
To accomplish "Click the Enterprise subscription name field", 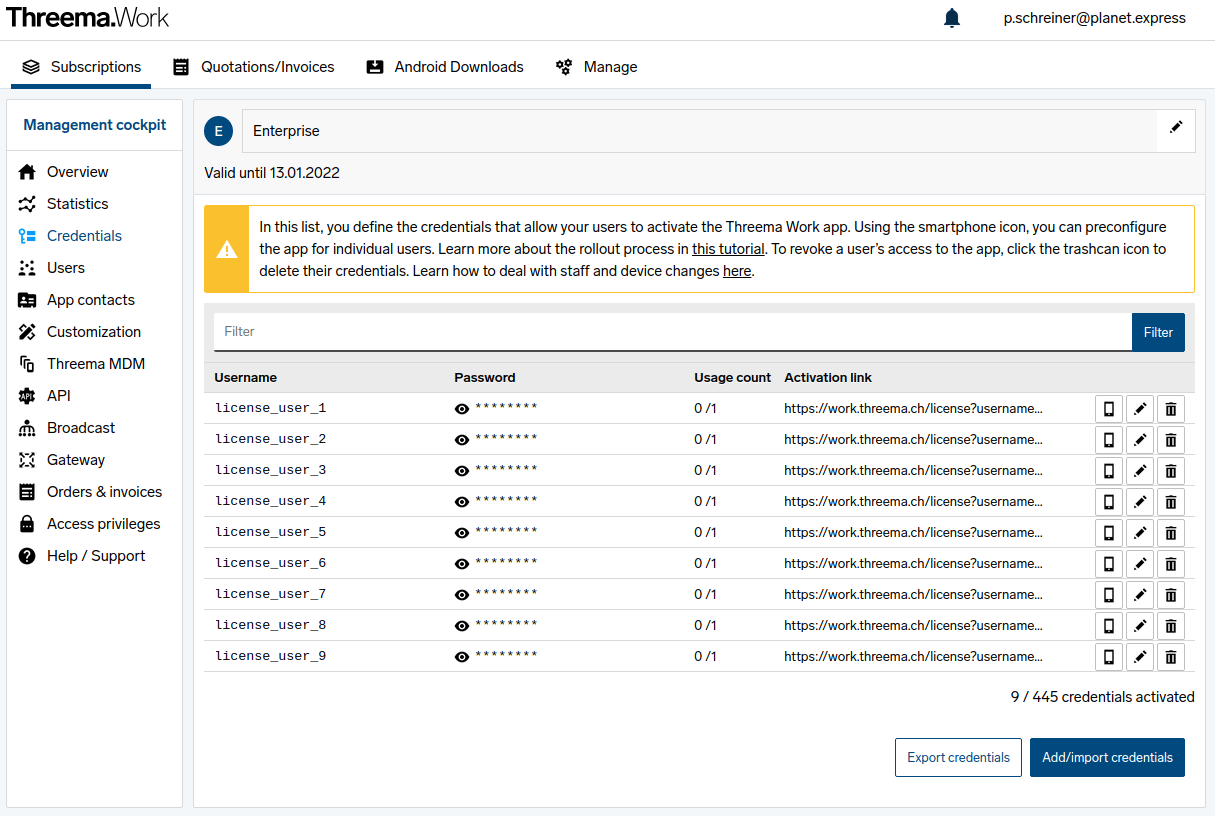I will click(699, 131).
